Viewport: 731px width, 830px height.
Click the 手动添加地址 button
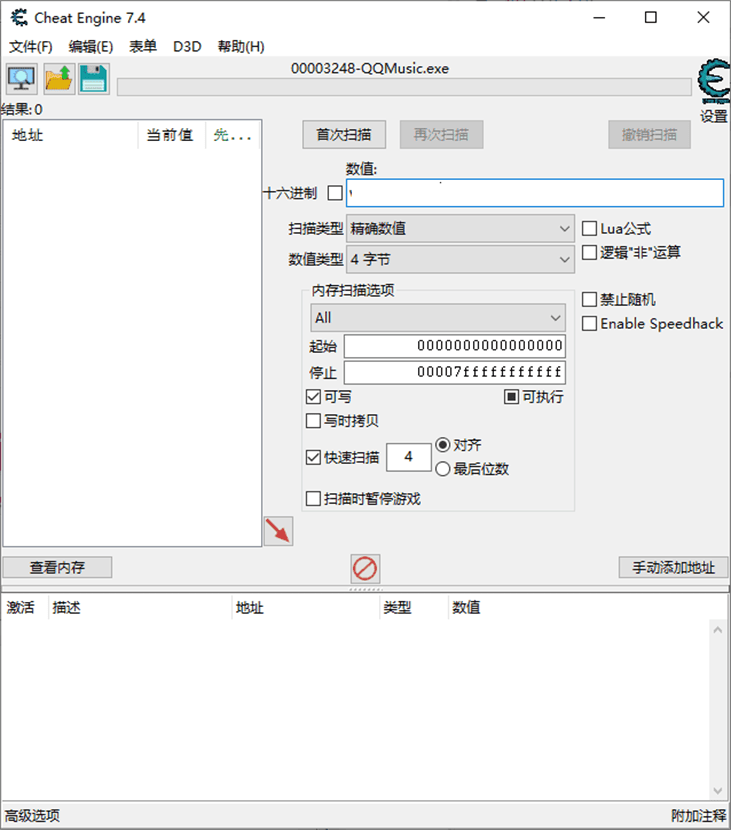pos(673,567)
